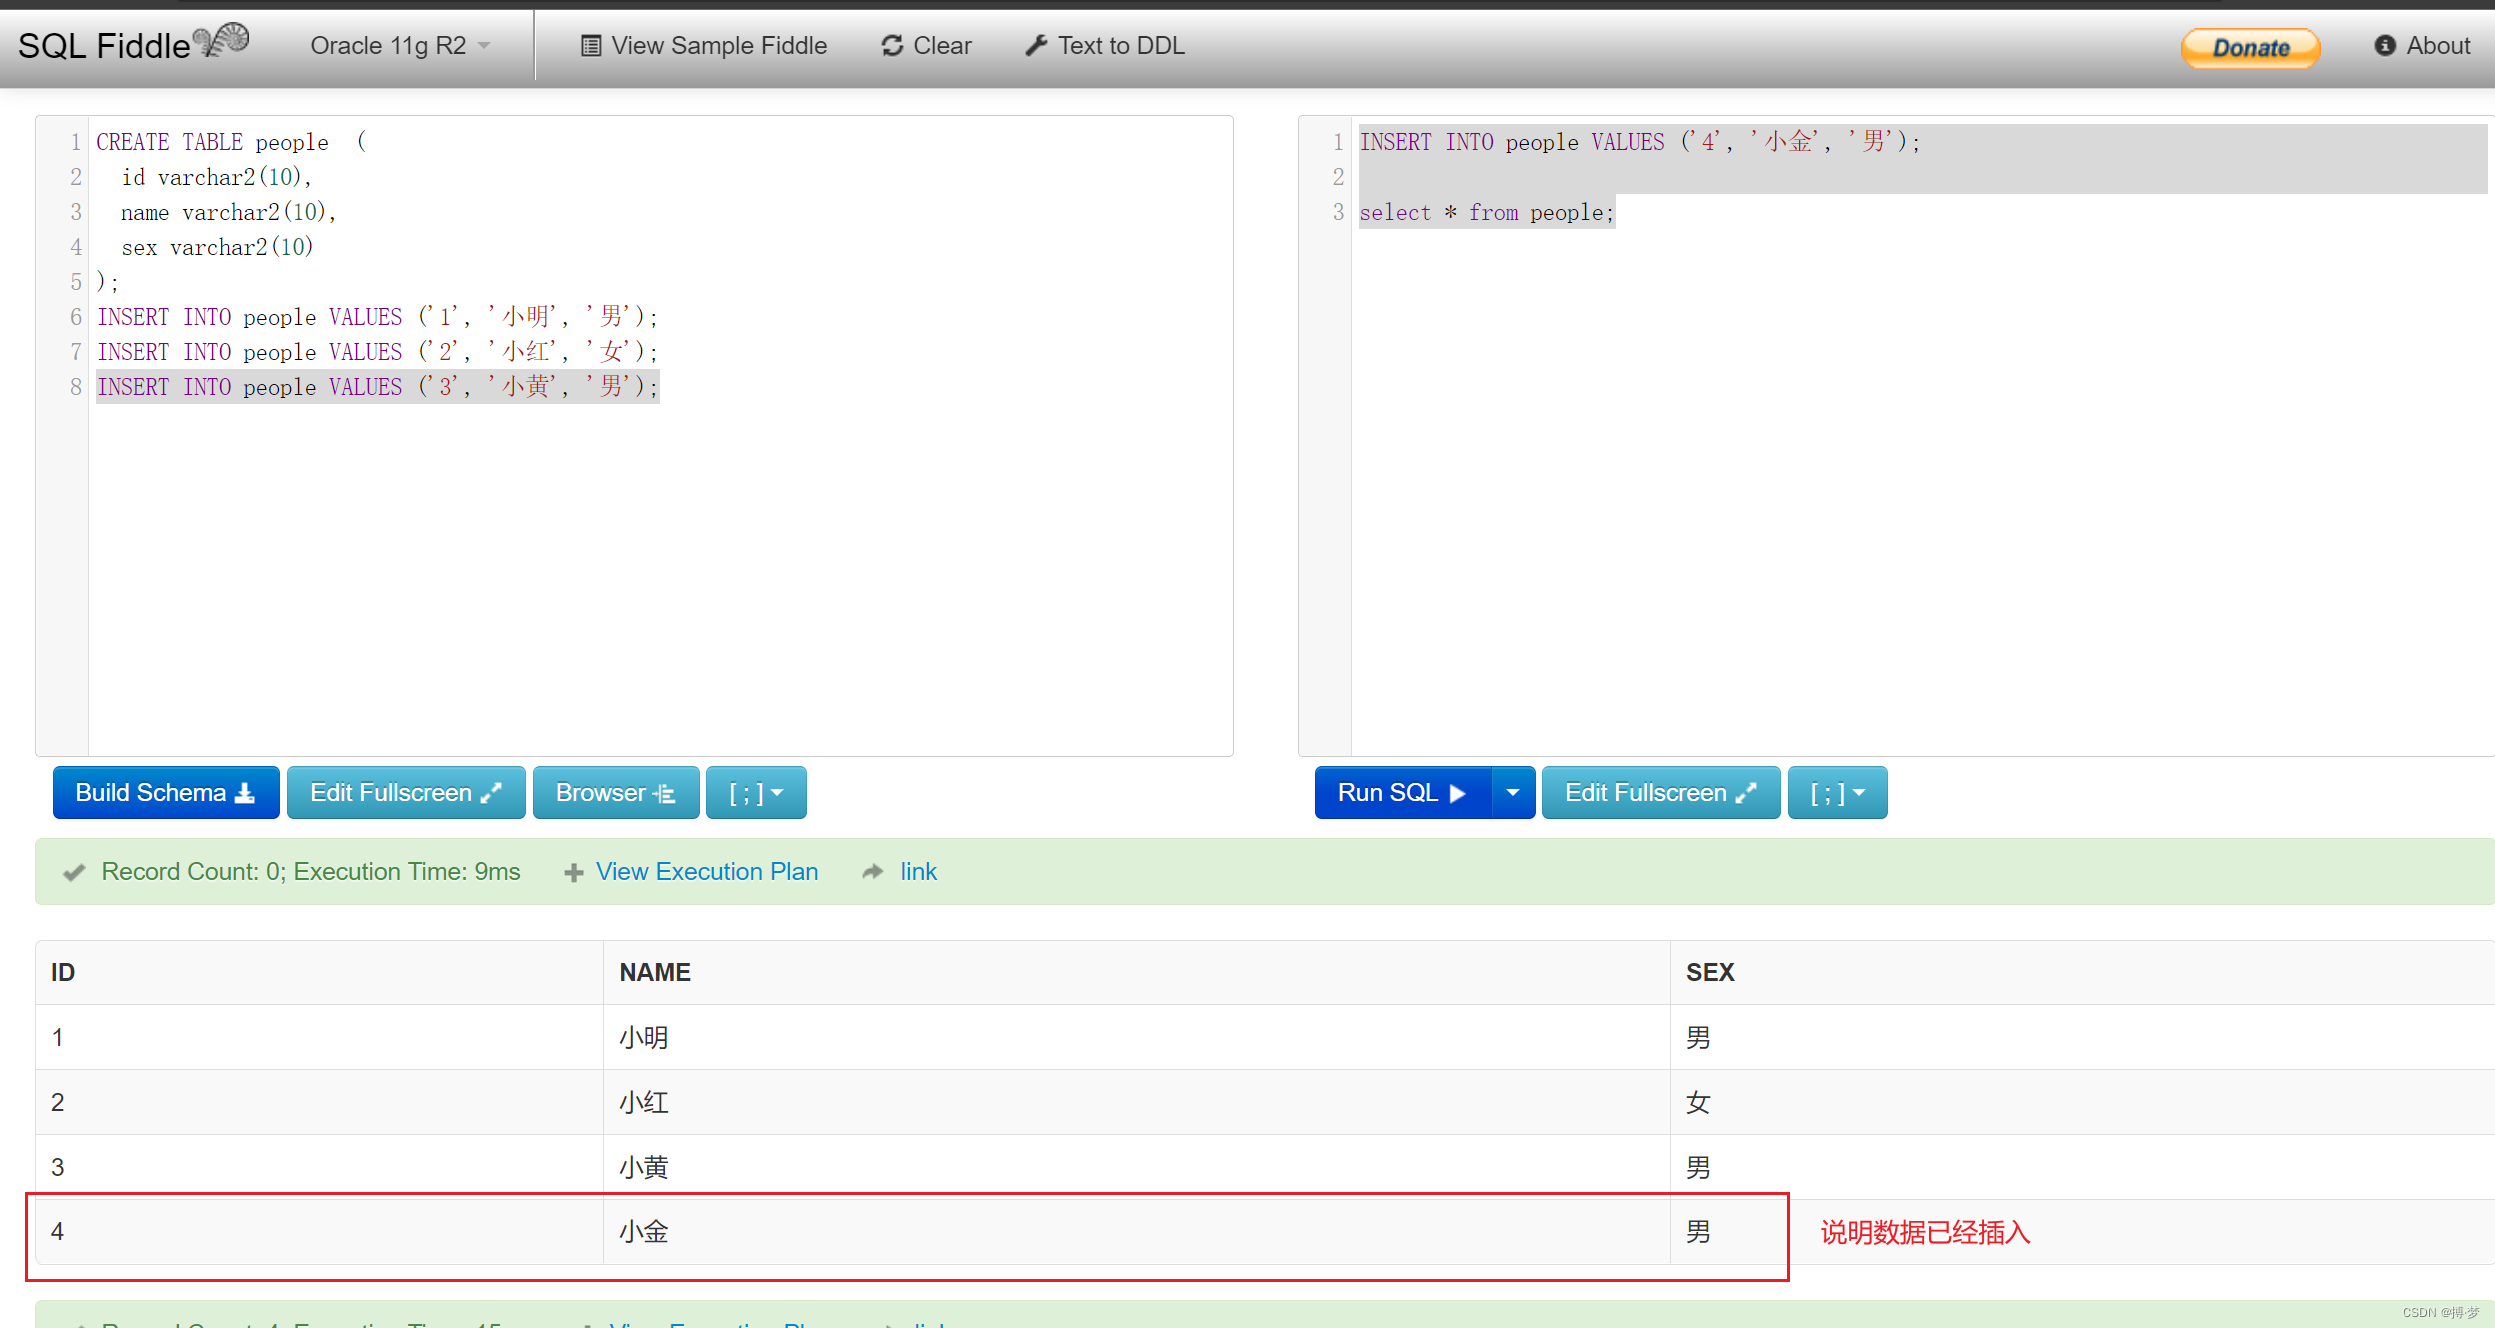Open Text to DDL tool
This screenshot has width=2495, height=1328.
tap(1105, 46)
